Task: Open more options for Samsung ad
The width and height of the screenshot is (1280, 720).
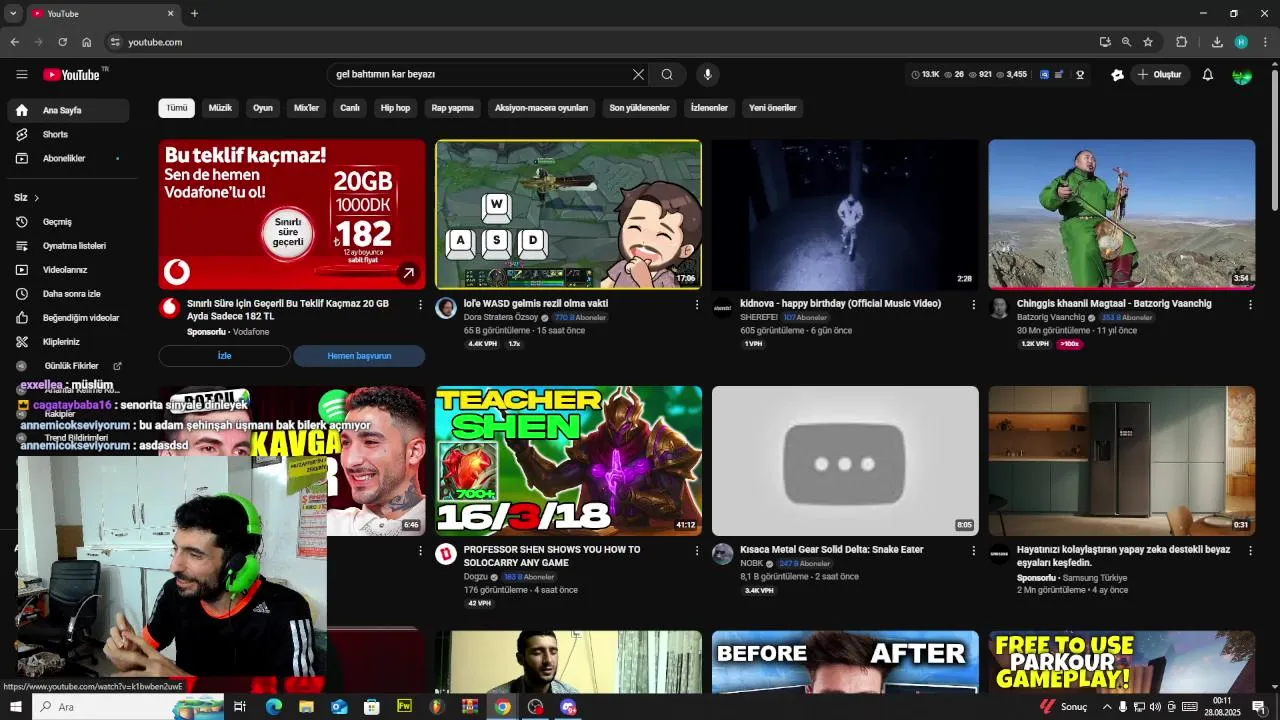Action: coord(1250,550)
